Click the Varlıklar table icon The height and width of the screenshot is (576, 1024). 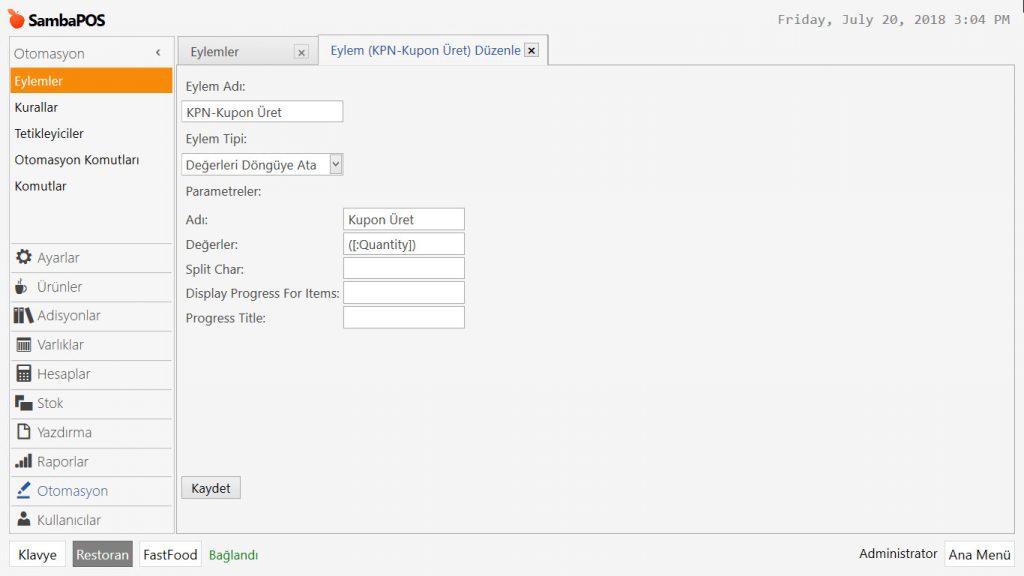pyautogui.click(x=24, y=345)
